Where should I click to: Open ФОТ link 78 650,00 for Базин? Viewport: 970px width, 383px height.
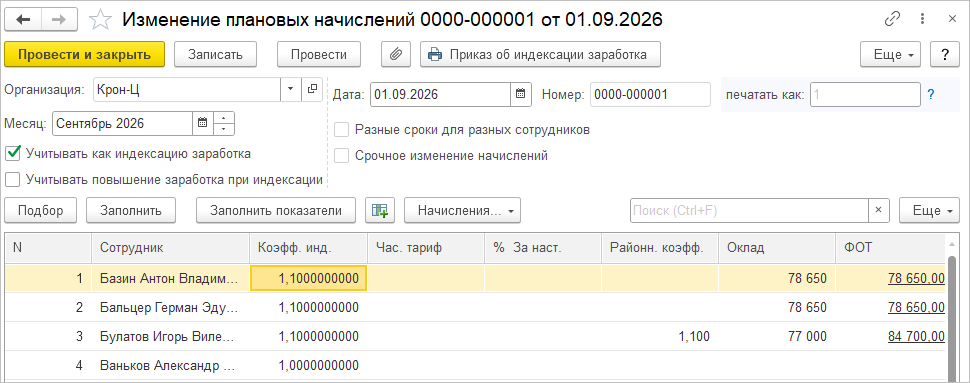916,278
